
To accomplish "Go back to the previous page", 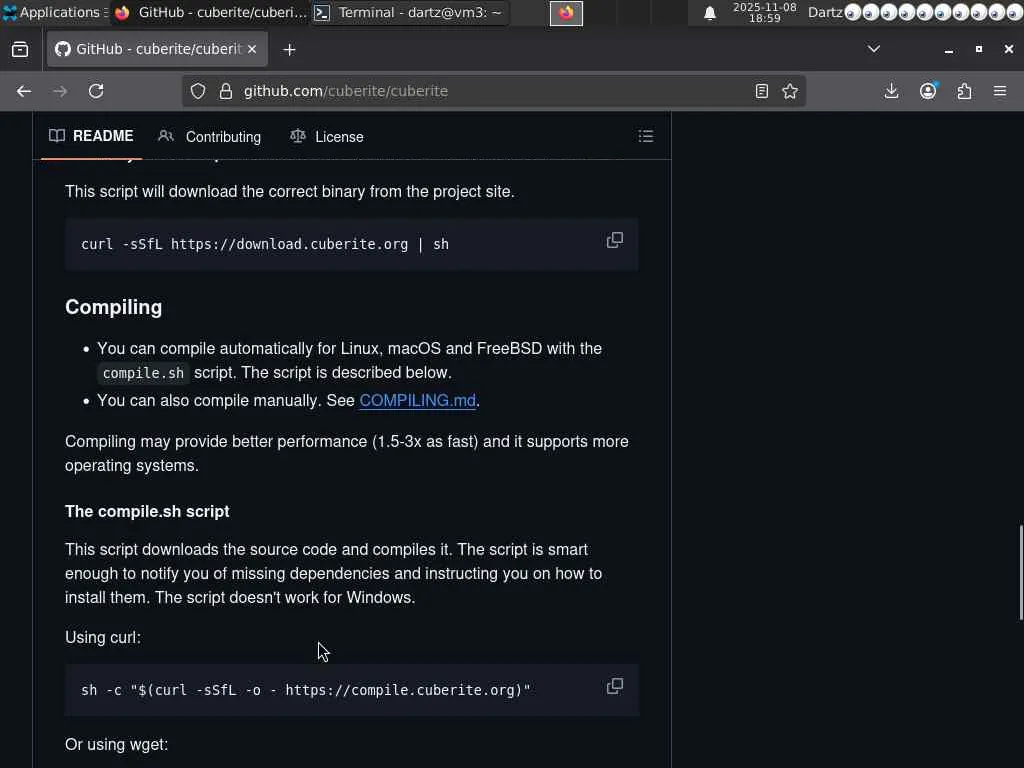I will pyautogui.click(x=24, y=91).
